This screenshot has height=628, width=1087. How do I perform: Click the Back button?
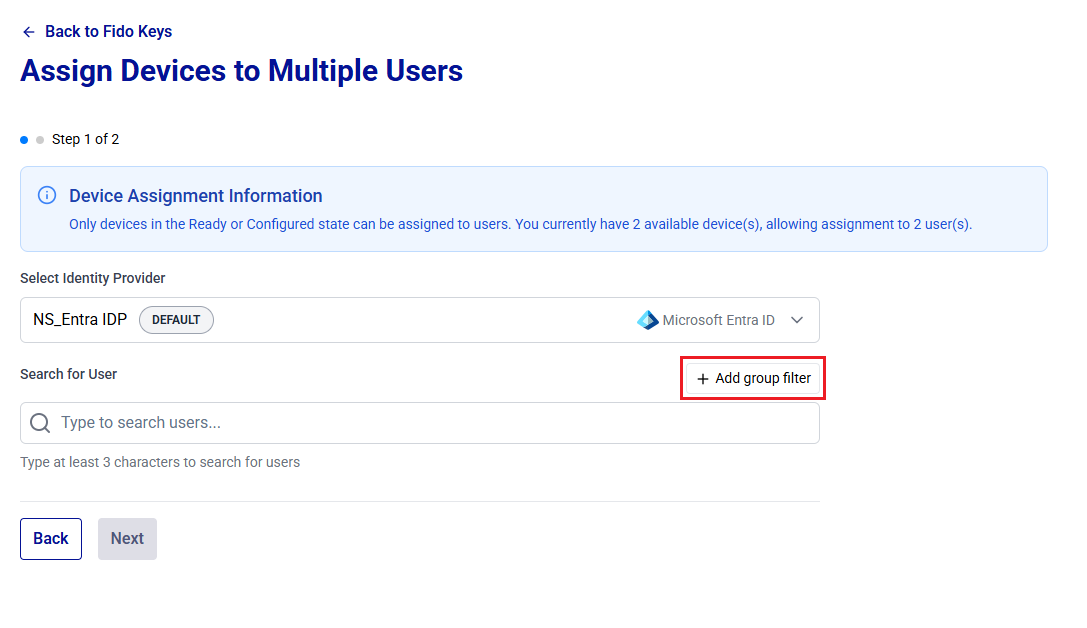point(51,539)
